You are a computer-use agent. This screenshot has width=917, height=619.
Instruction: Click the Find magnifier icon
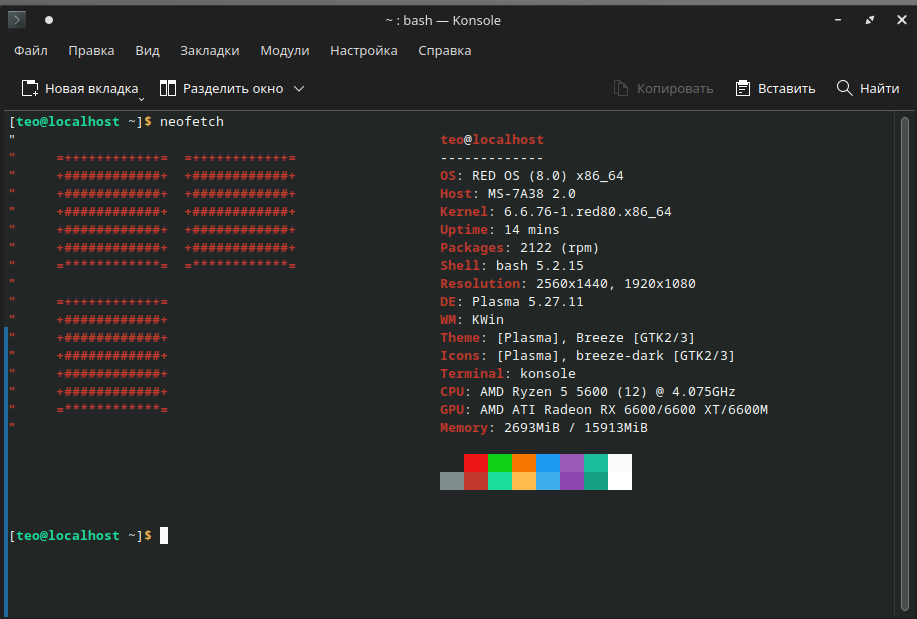(x=844, y=88)
